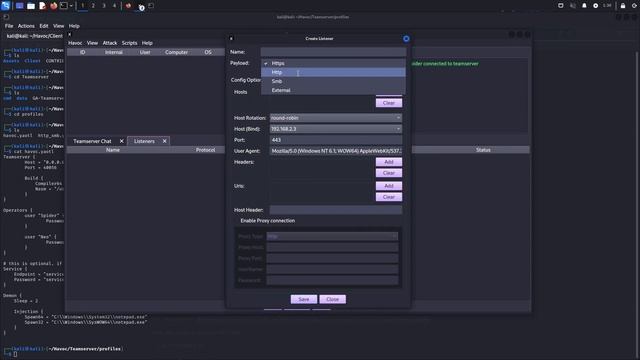Open the network tray icon

[x=573, y=6]
